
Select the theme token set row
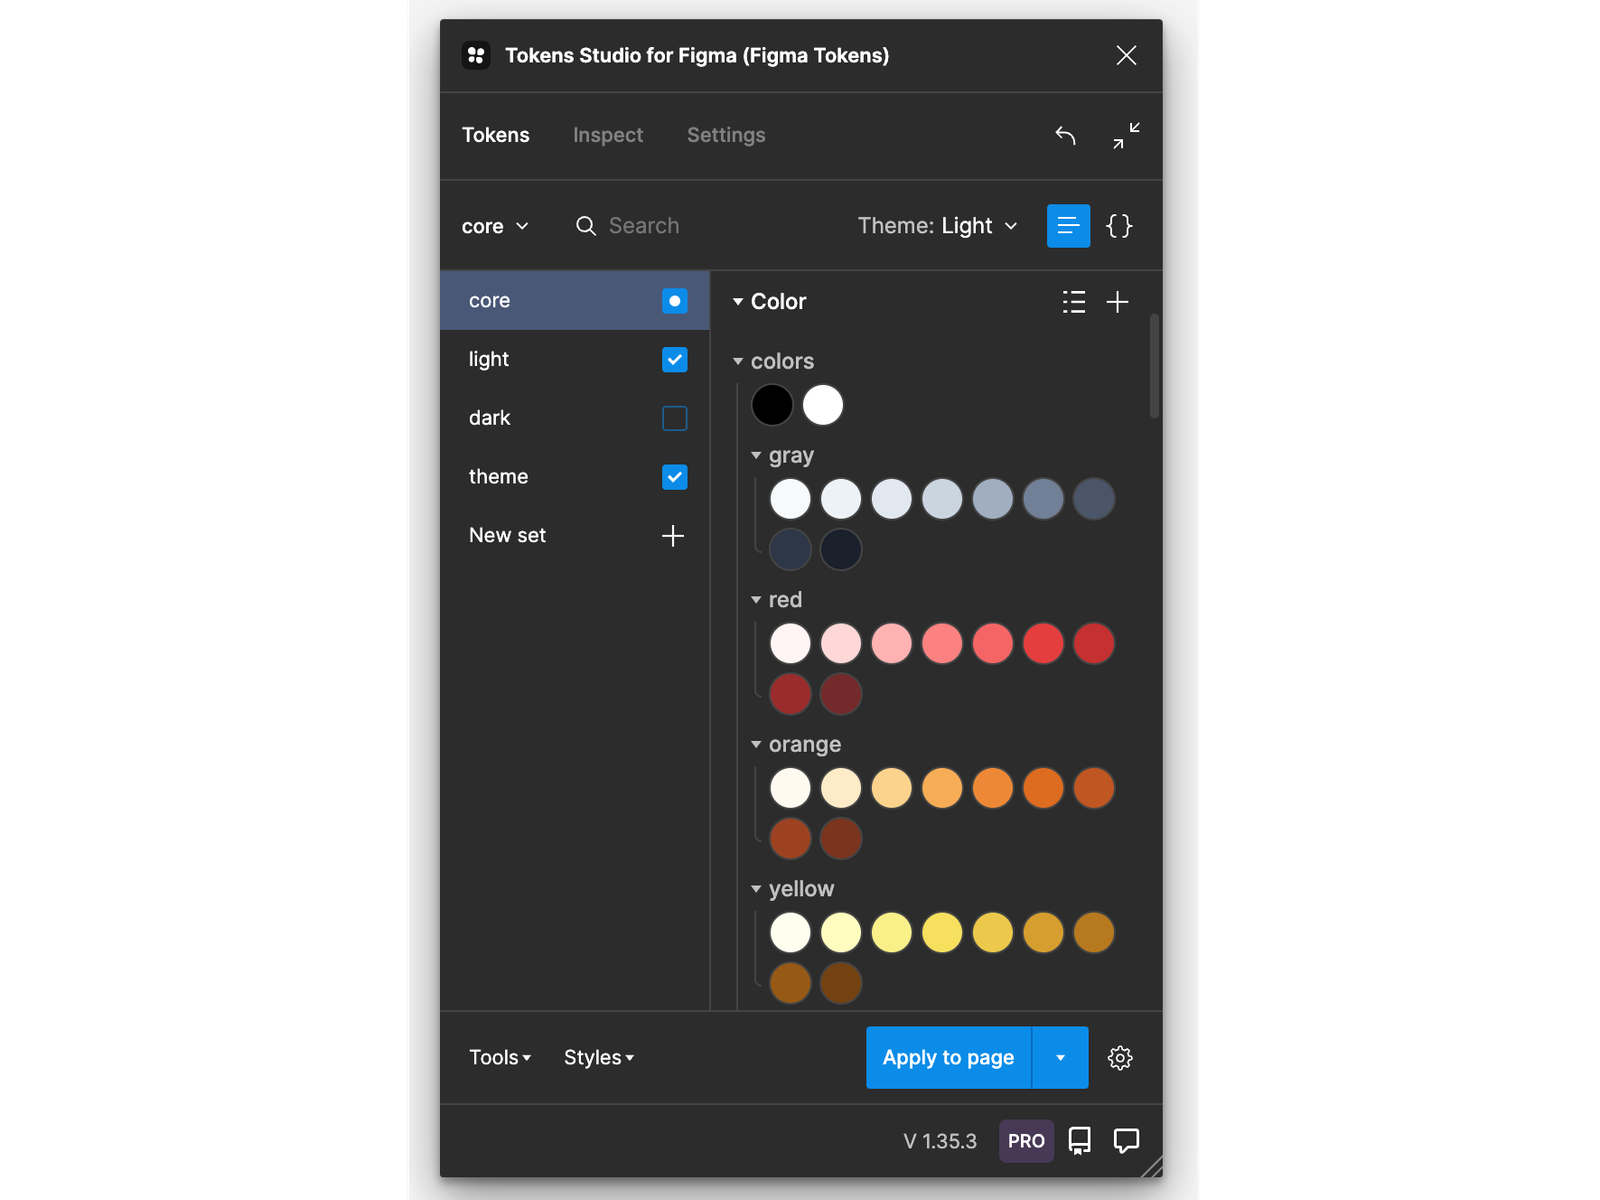click(x=575, y=477)
